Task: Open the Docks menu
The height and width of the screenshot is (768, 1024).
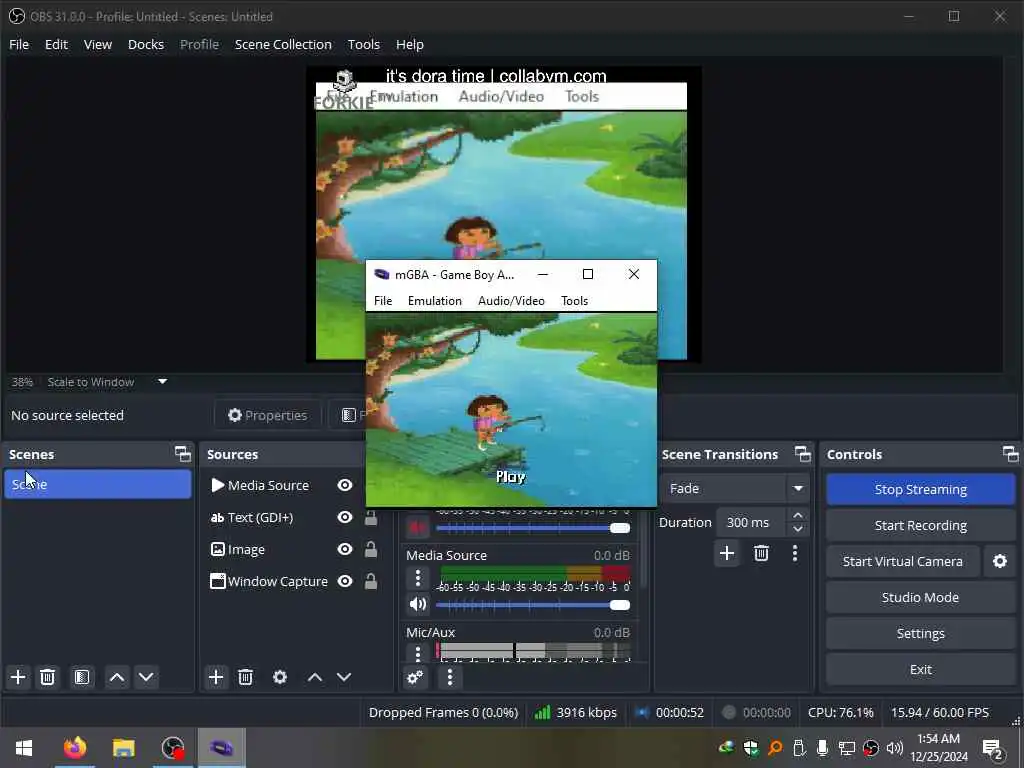Action: (x=146, y=44)
